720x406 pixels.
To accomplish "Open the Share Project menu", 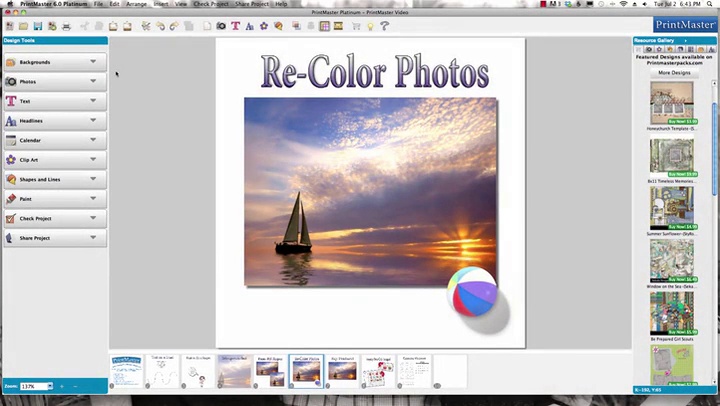I will tap(253, 4).
